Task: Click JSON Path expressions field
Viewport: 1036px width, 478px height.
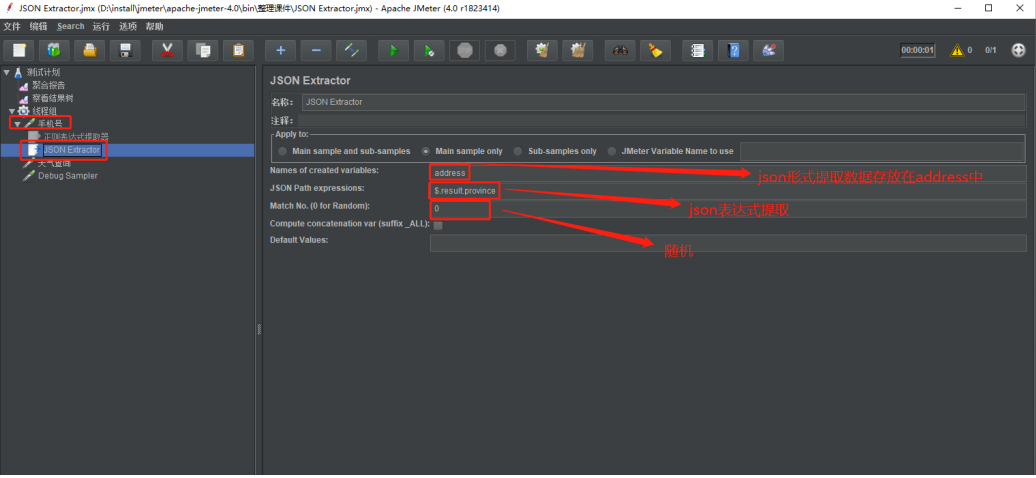Action: (728, 191)
